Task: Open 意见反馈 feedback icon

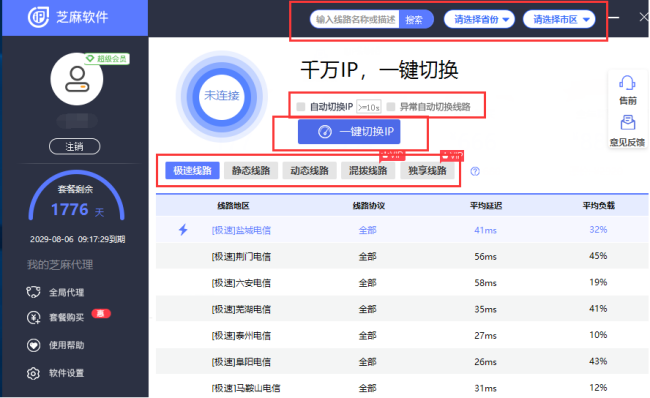Action: click(x=628, y=123)
